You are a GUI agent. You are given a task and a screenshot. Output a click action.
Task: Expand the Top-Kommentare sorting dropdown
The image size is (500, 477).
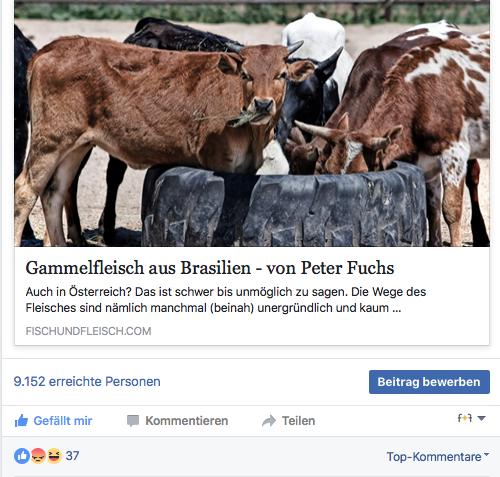438,457
